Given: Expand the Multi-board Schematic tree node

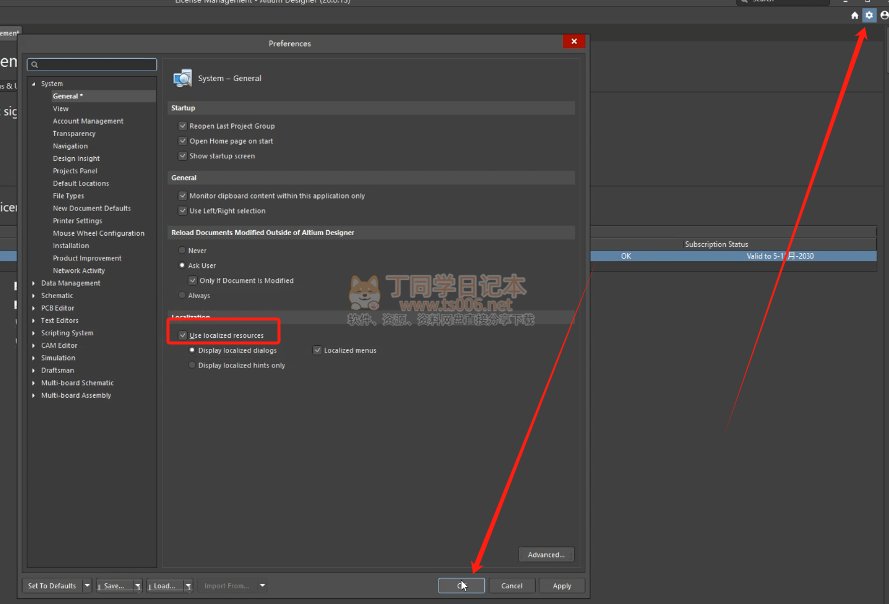Looking at the screenshot, I should tap(33, 383).
